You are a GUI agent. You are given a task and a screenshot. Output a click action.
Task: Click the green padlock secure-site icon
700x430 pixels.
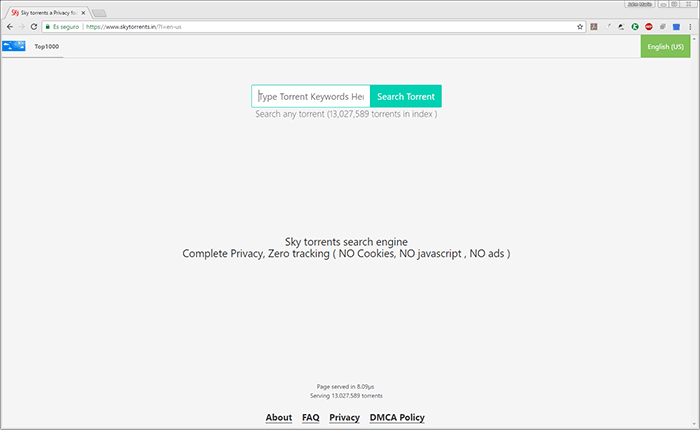point(47,27)
